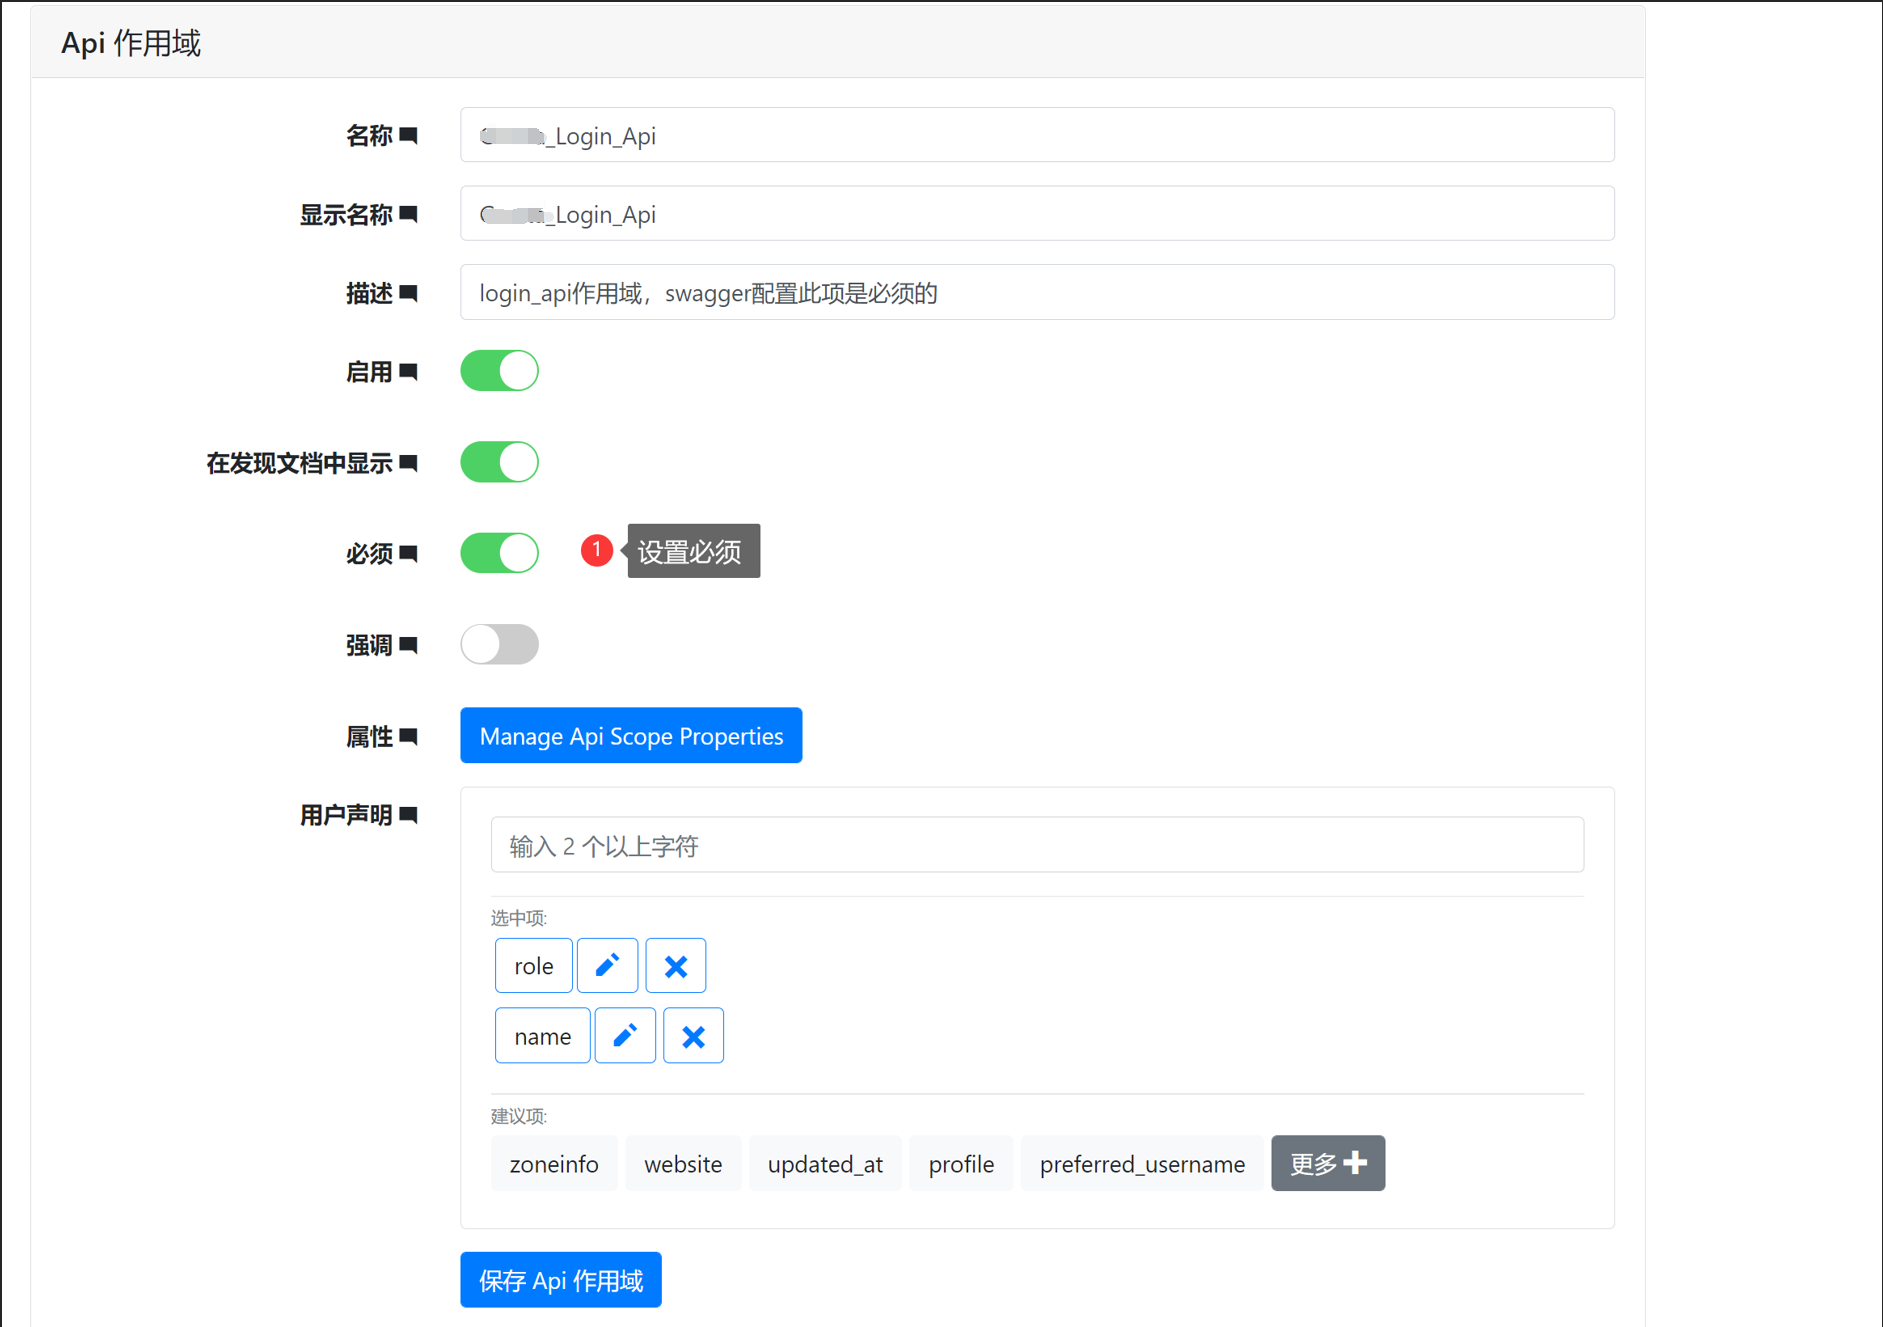The height and width of the screenshot is (1327, 1883).
Task: Click the 保存 Api 作用域 button
Action: (560, 1279)
